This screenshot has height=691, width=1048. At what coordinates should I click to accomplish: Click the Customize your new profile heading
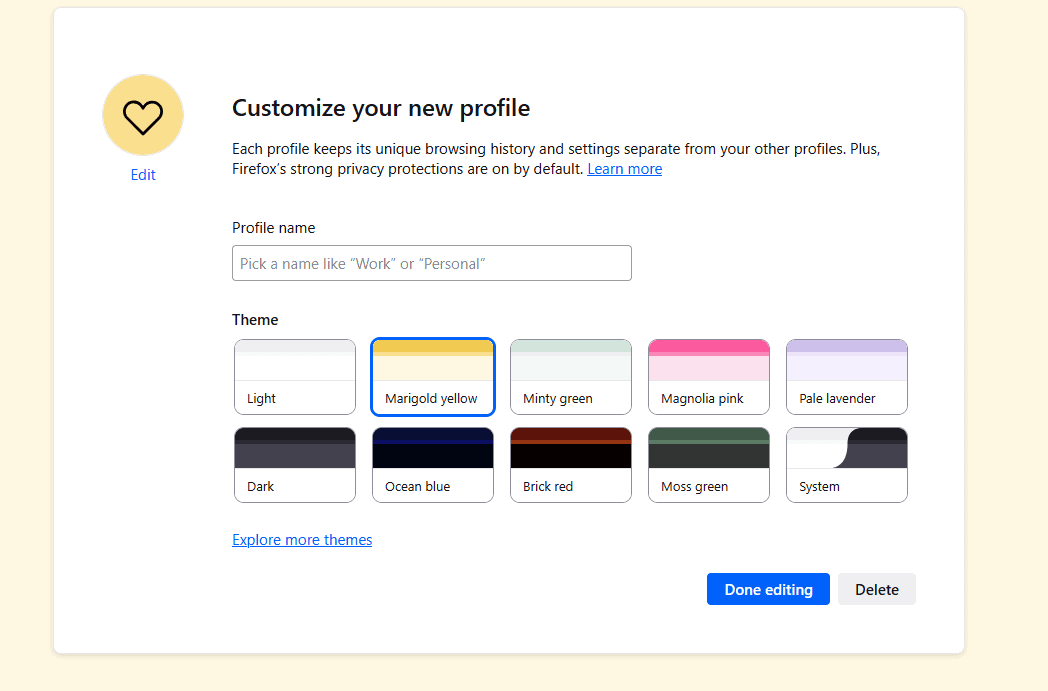381,108
